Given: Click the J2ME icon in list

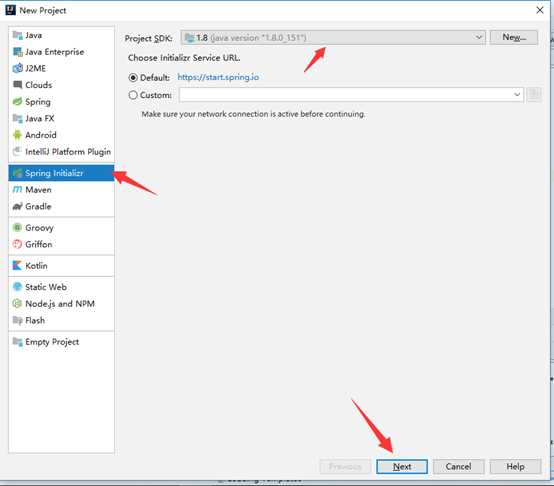Looking at the screenshot, I should [17, 68].
